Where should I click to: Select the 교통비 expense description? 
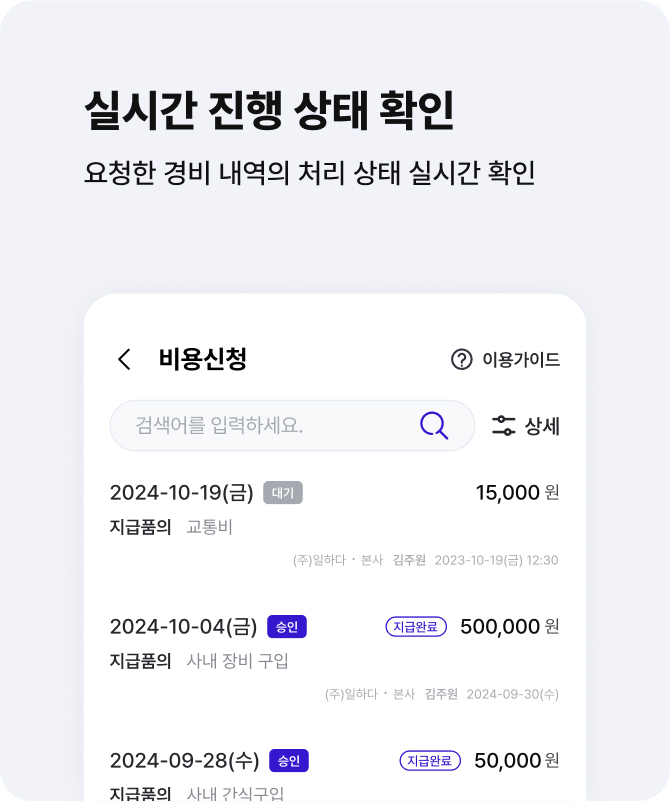[209, 527]
